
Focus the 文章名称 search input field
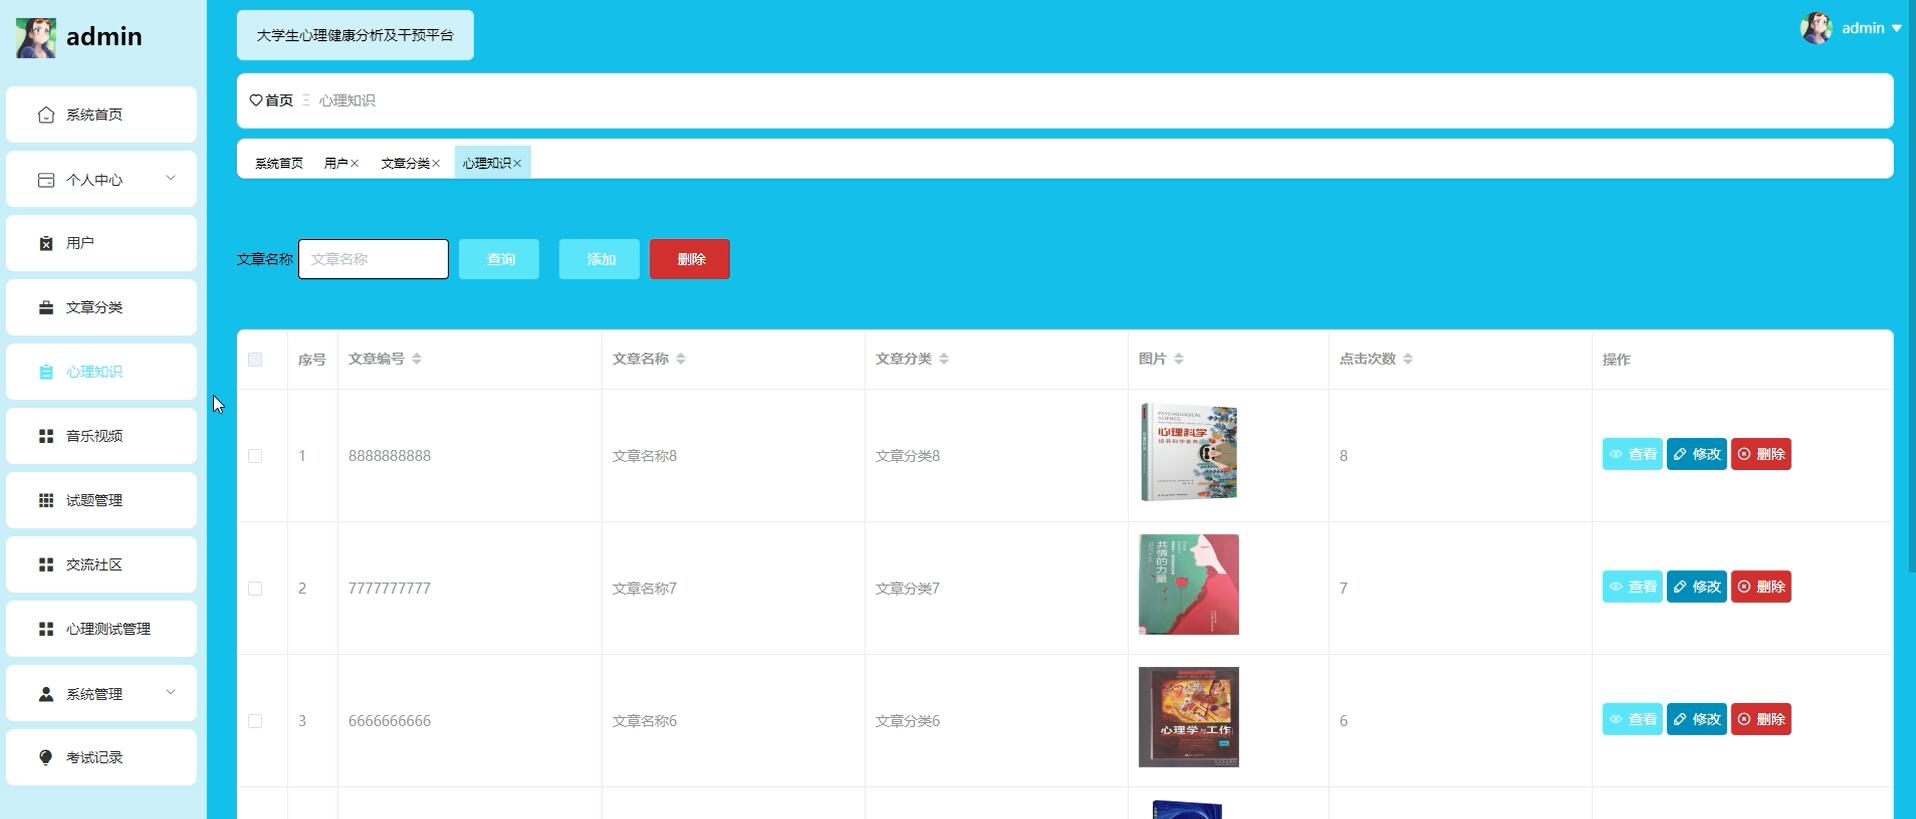coord(373,259)
